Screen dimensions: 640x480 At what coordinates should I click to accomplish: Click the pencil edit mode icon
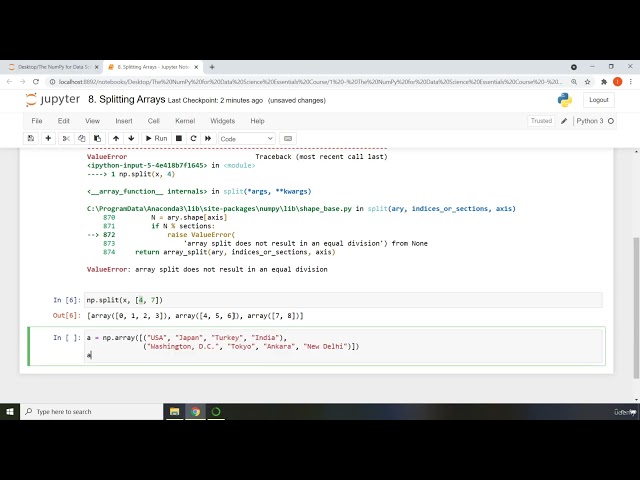[x=564, y=121]
